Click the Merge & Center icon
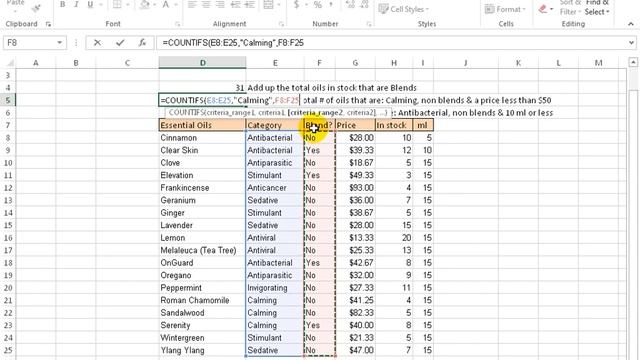Screen dimensions: 640x360 (268, 4)
